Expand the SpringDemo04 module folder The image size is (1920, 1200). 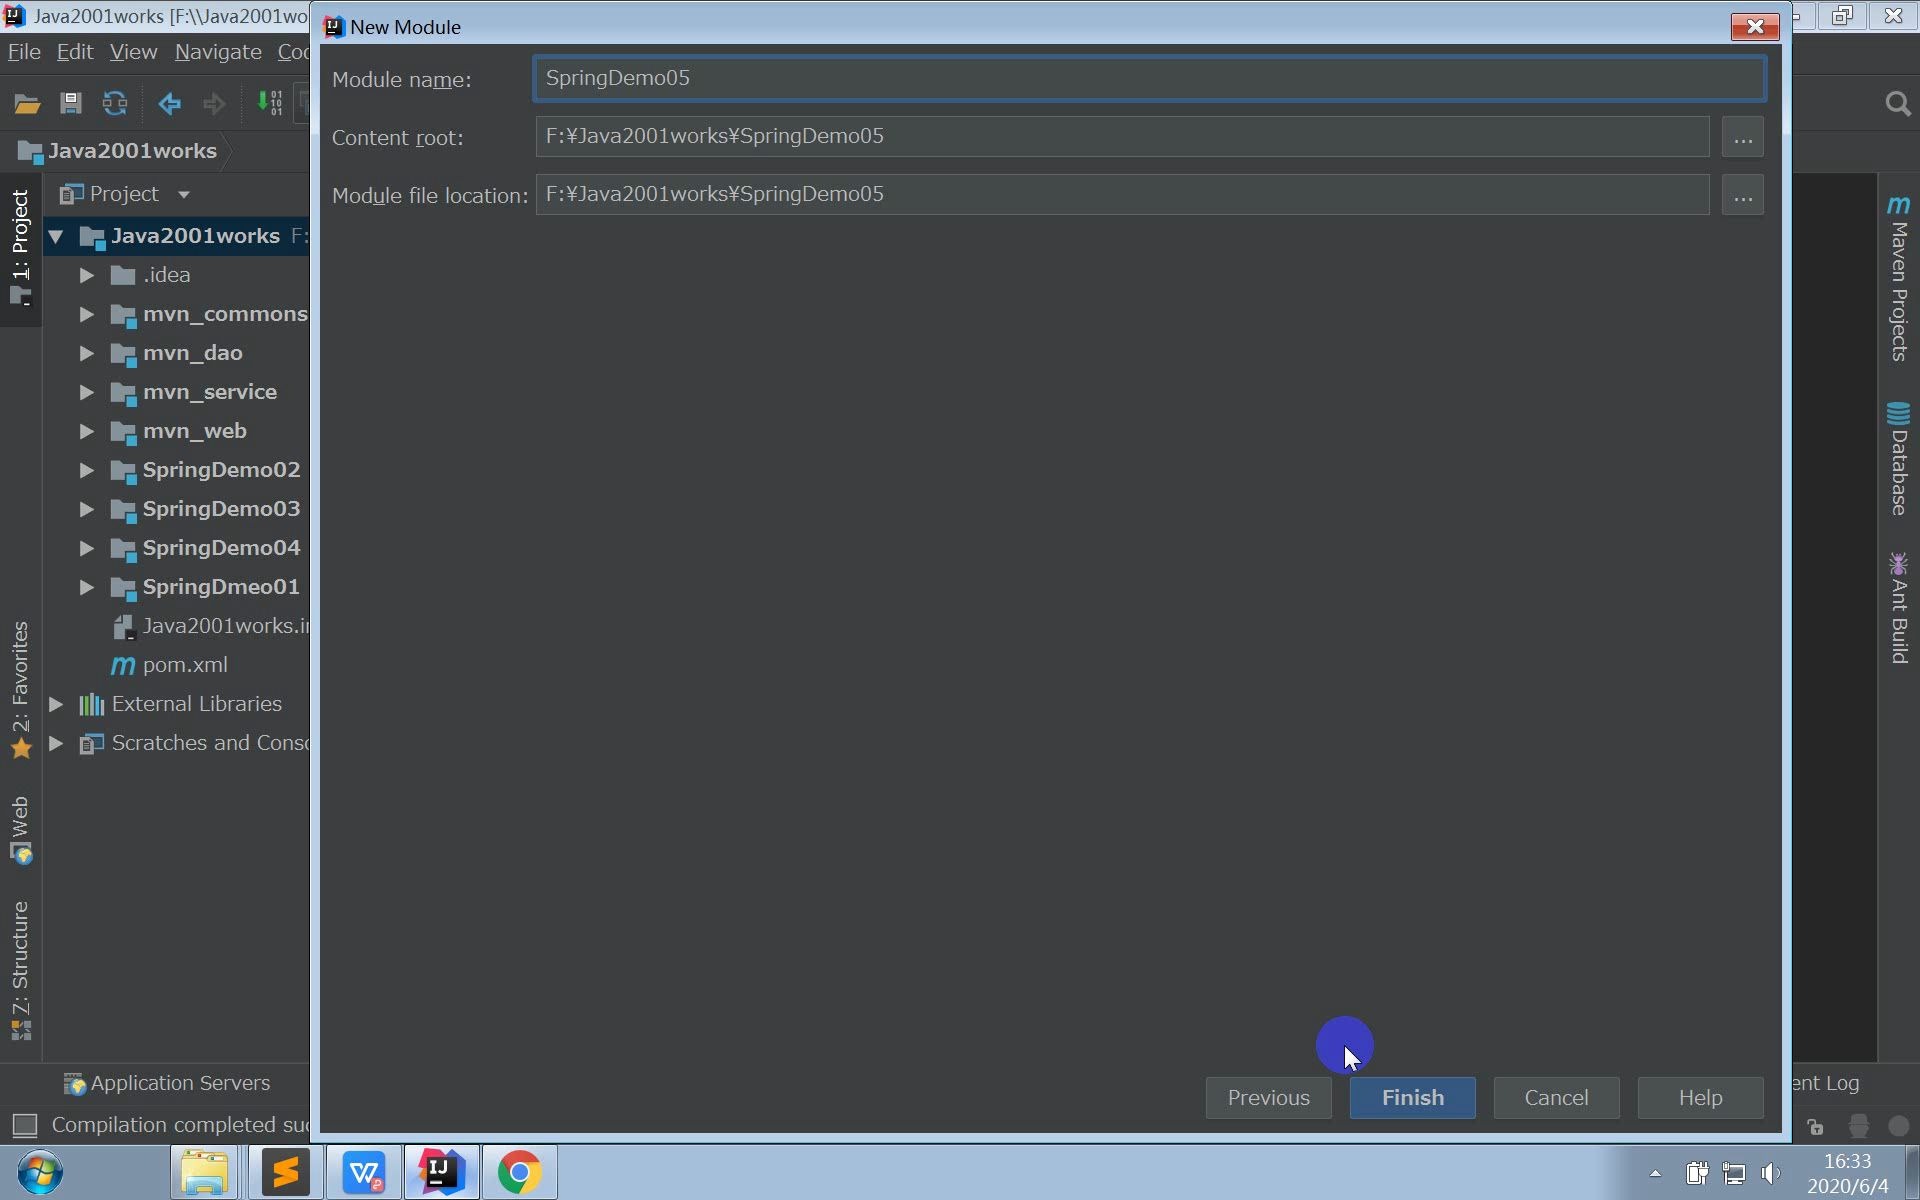point(87,548)
